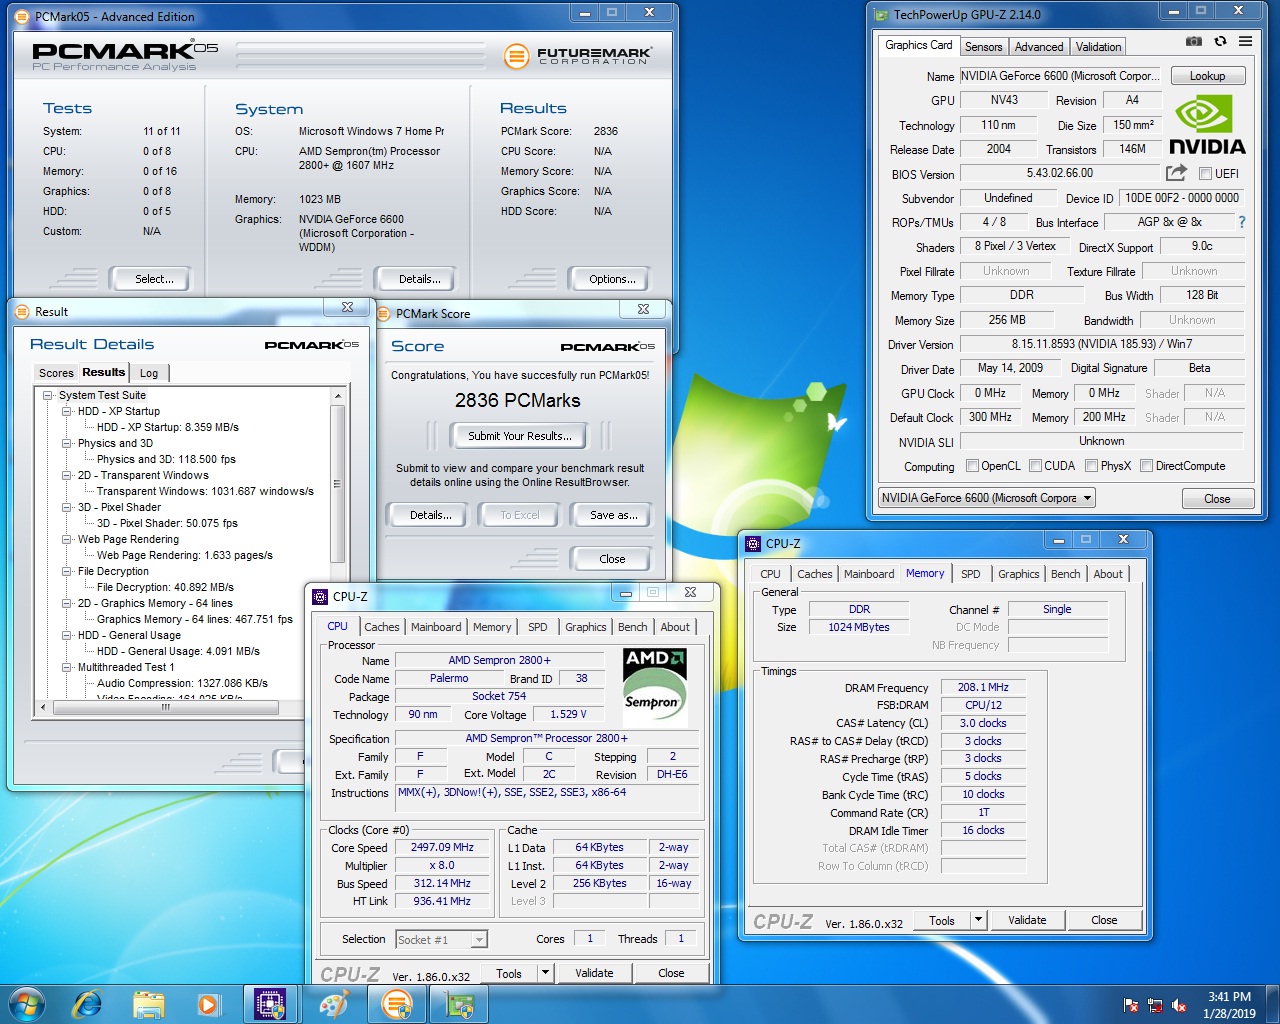Open the GPU selection dropdown in GPU-Z
This screenshot has height=1024, width=1280.
click(986, 498)
